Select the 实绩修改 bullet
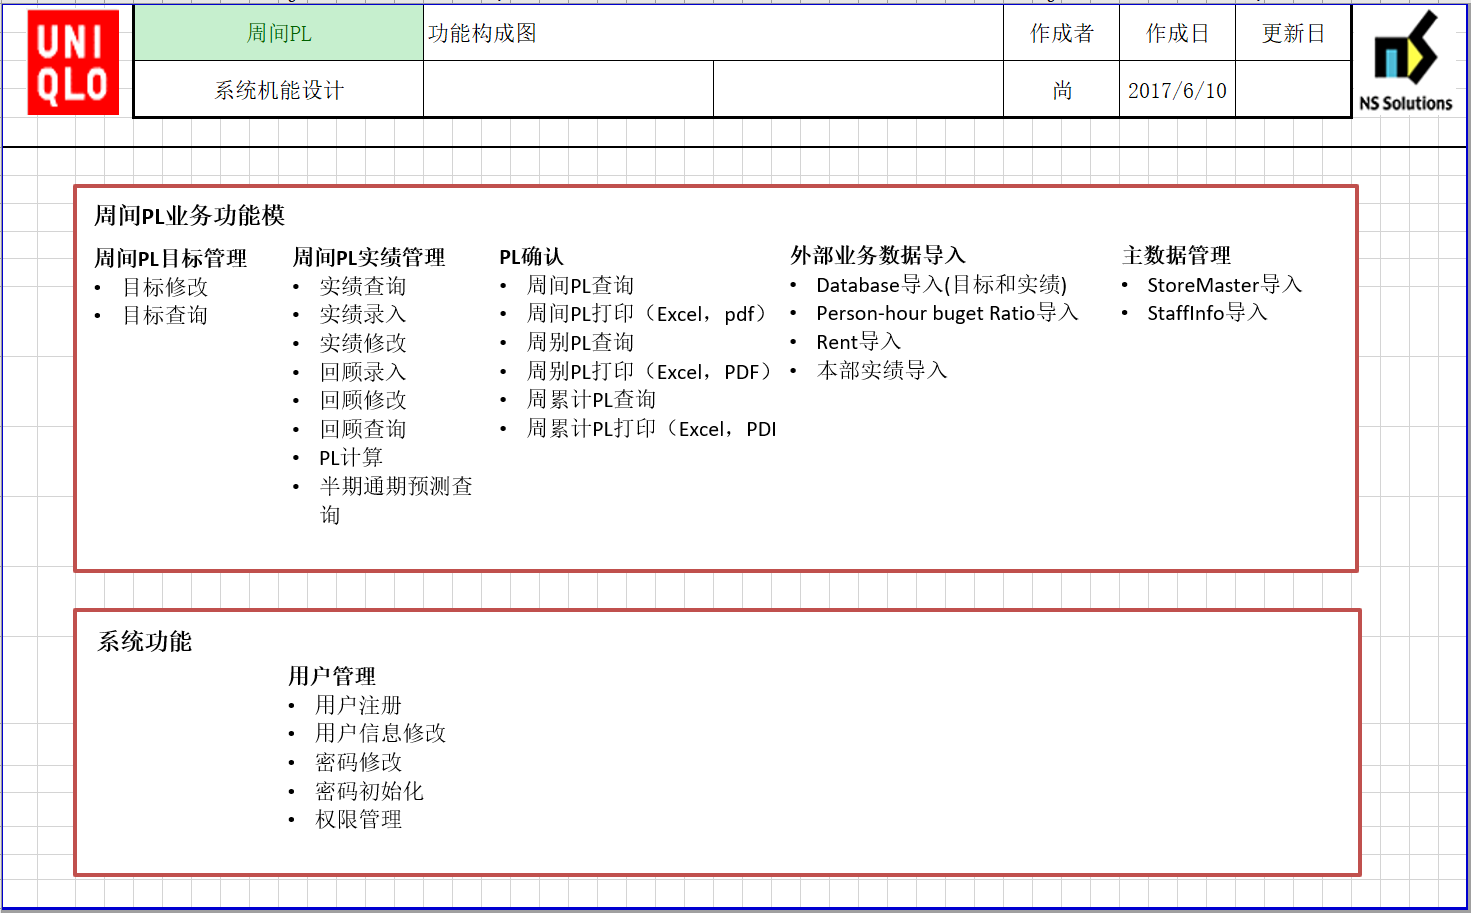The width and height of the screenshot is (1471, 913). coord(363,343)
